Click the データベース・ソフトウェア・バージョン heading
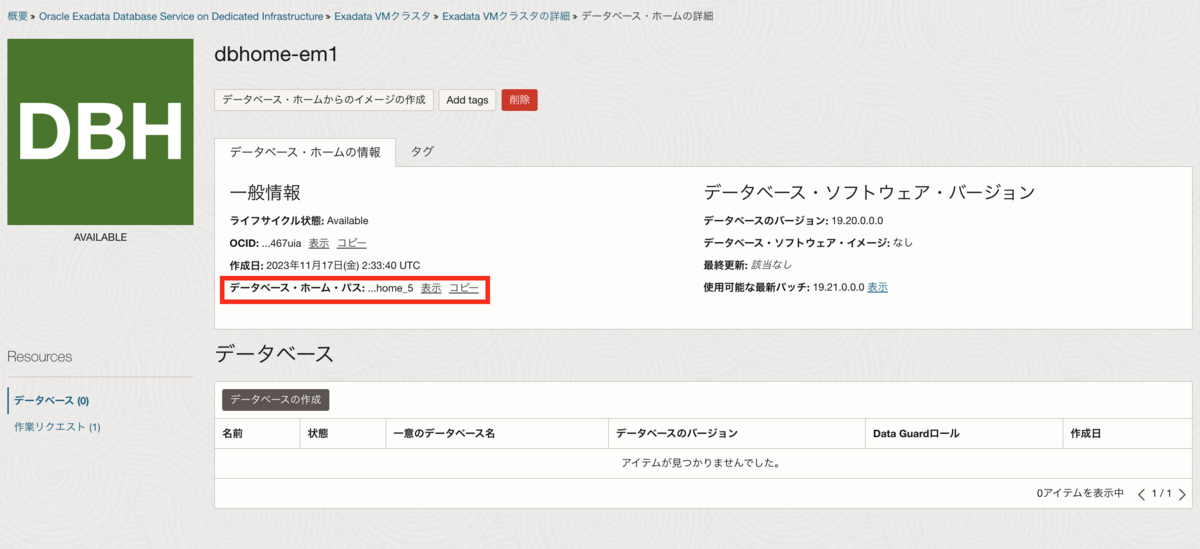 tap(869, 192)
